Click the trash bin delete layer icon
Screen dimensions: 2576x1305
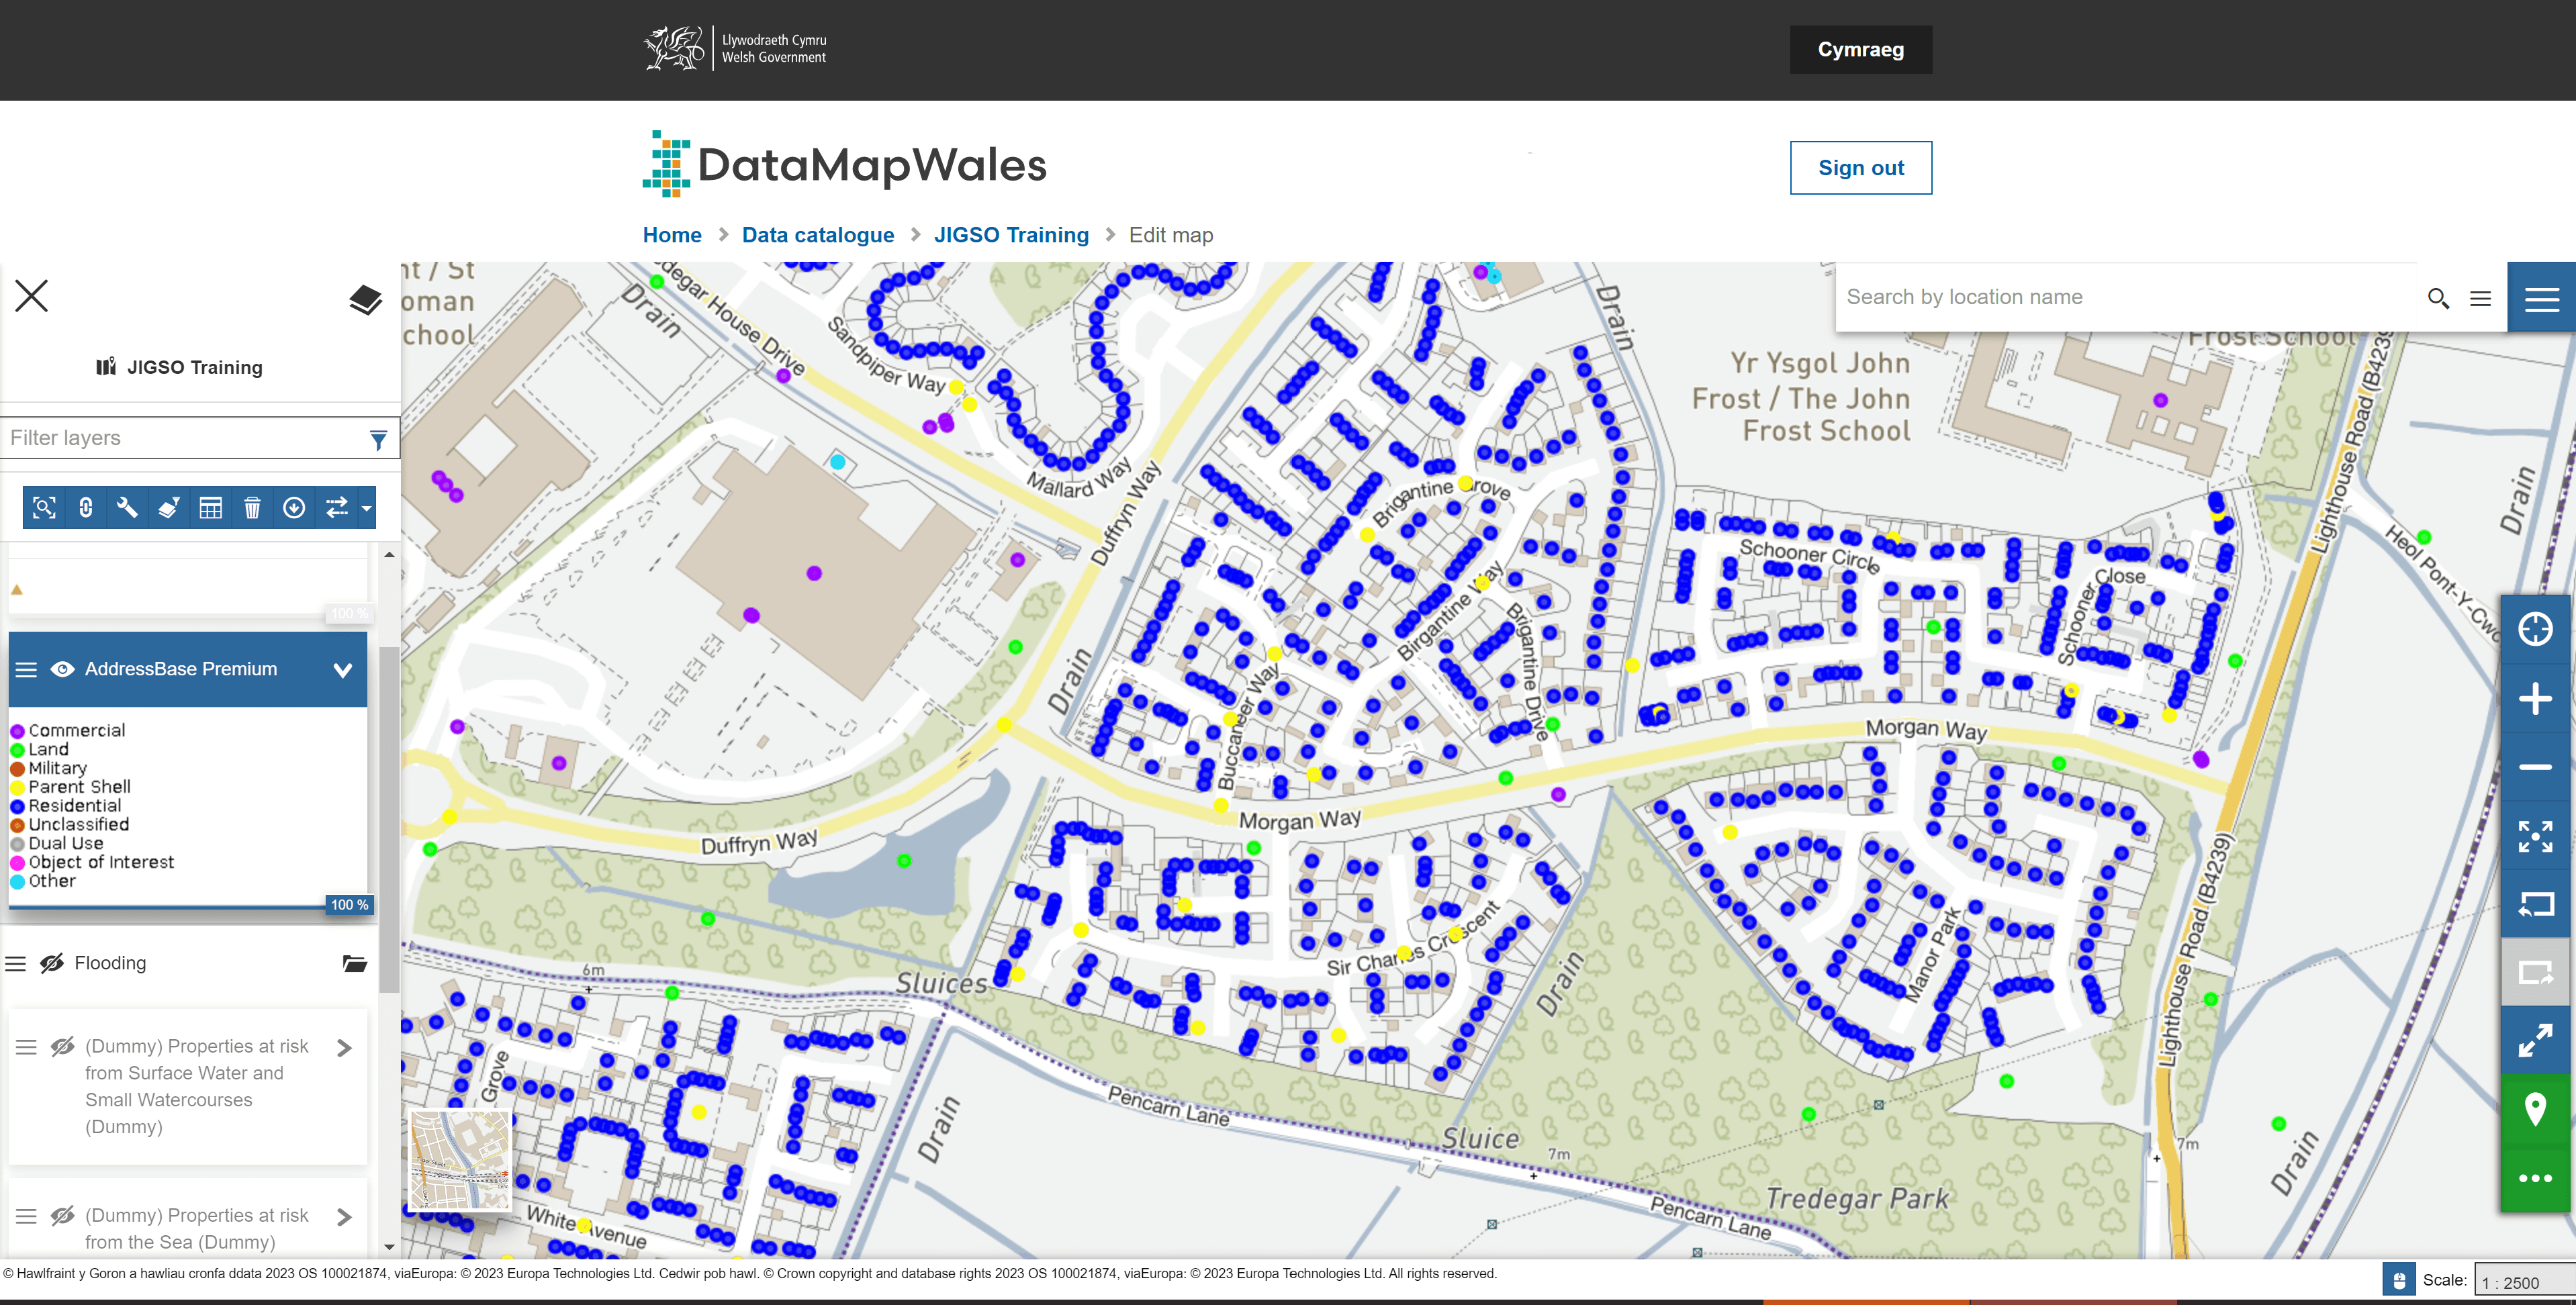(252, 508)
